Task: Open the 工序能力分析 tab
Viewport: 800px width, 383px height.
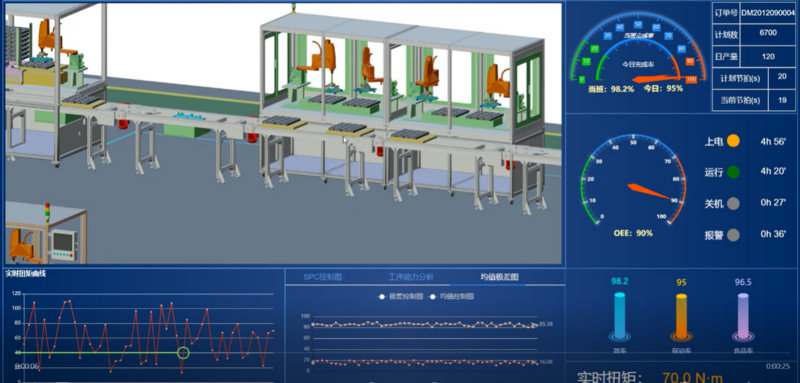Action: pyautogui.click(x=411, y=277)
